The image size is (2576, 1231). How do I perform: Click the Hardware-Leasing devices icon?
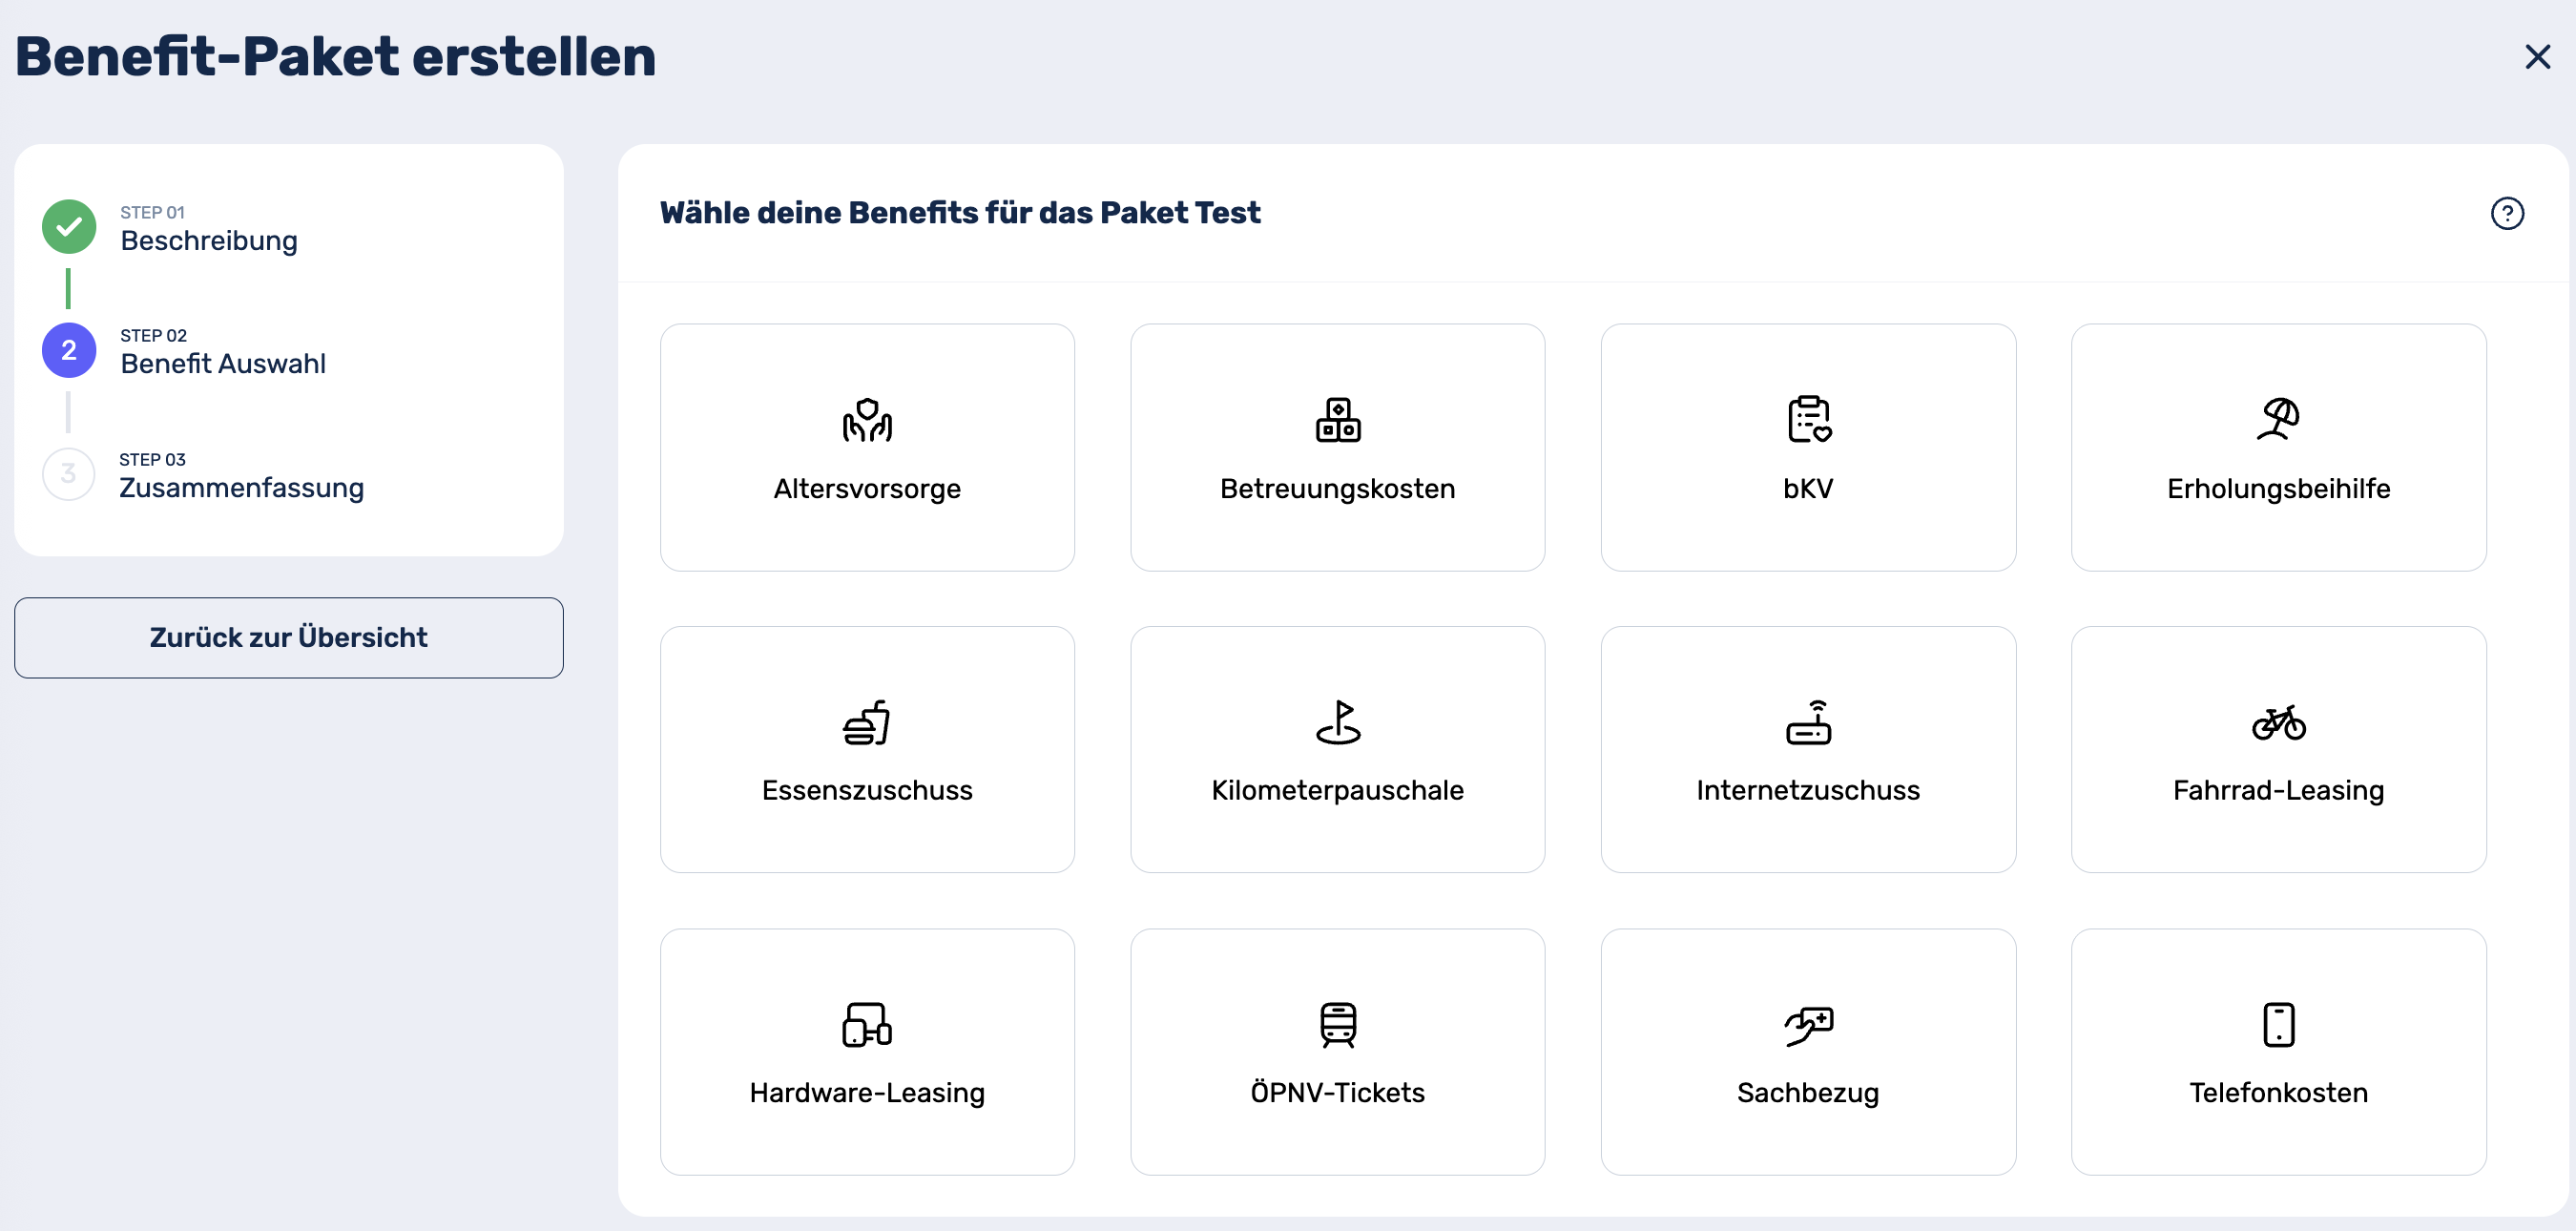[866, 1024]
